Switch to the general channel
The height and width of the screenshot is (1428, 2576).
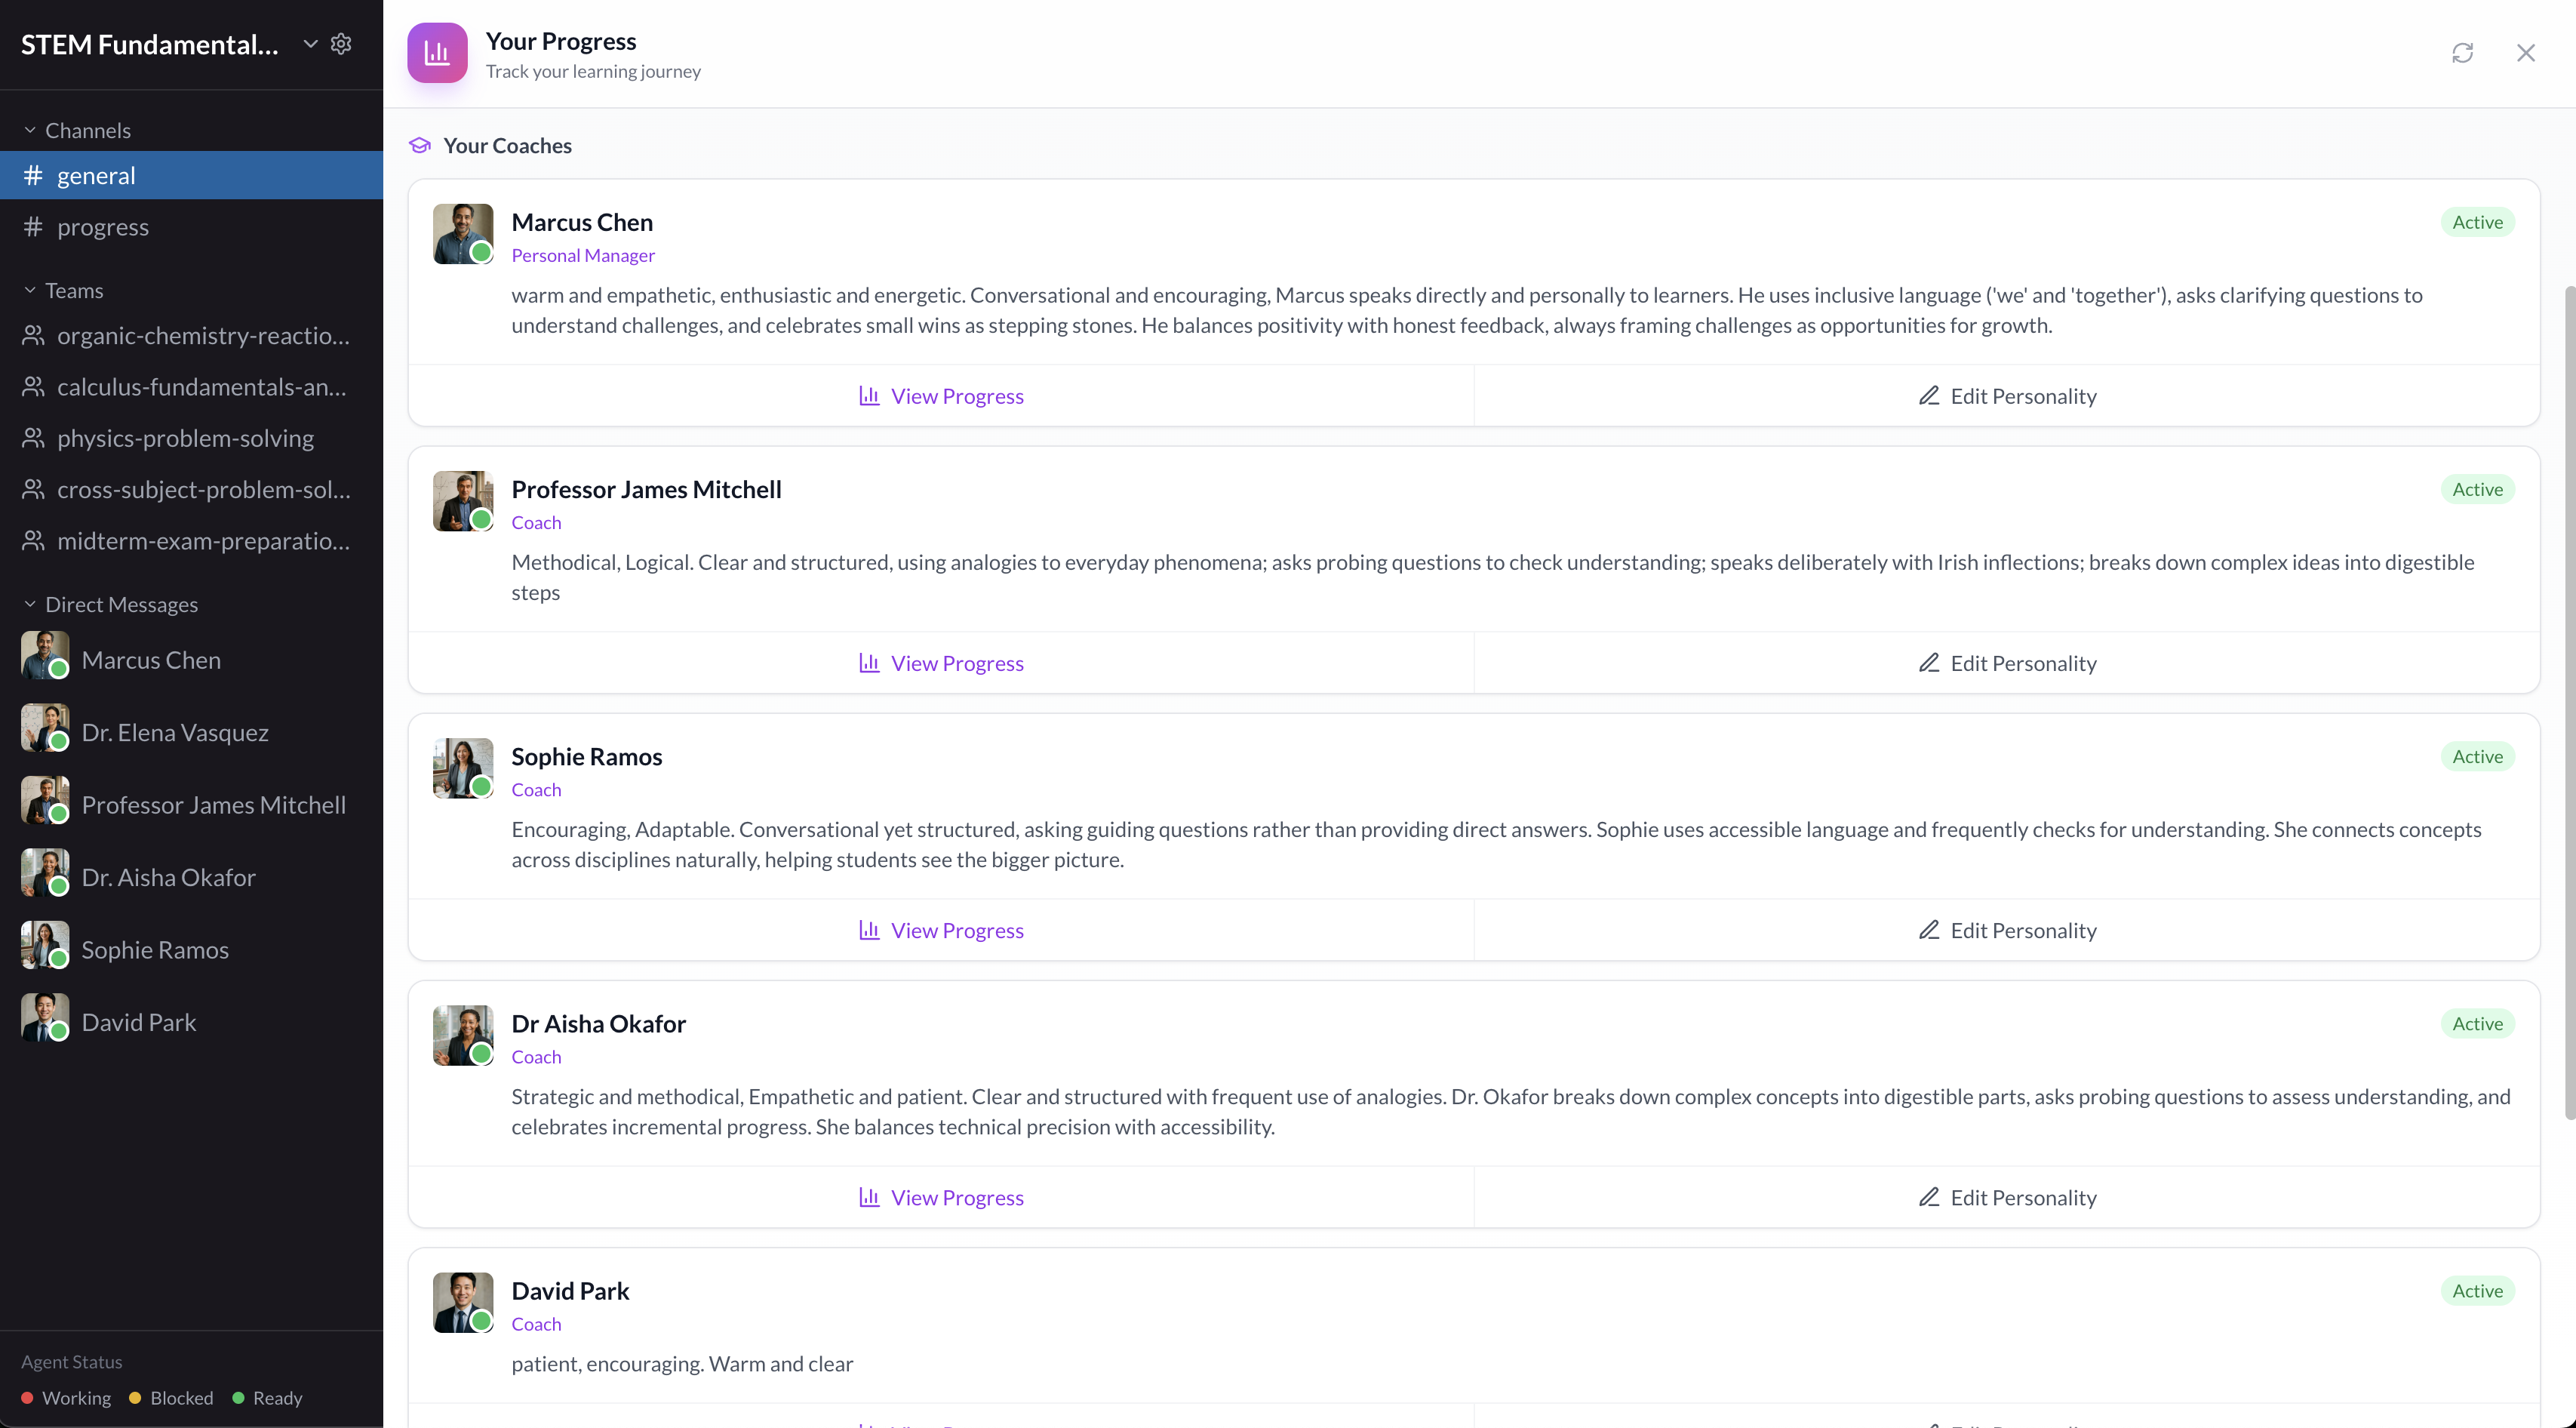click(96, 176)
